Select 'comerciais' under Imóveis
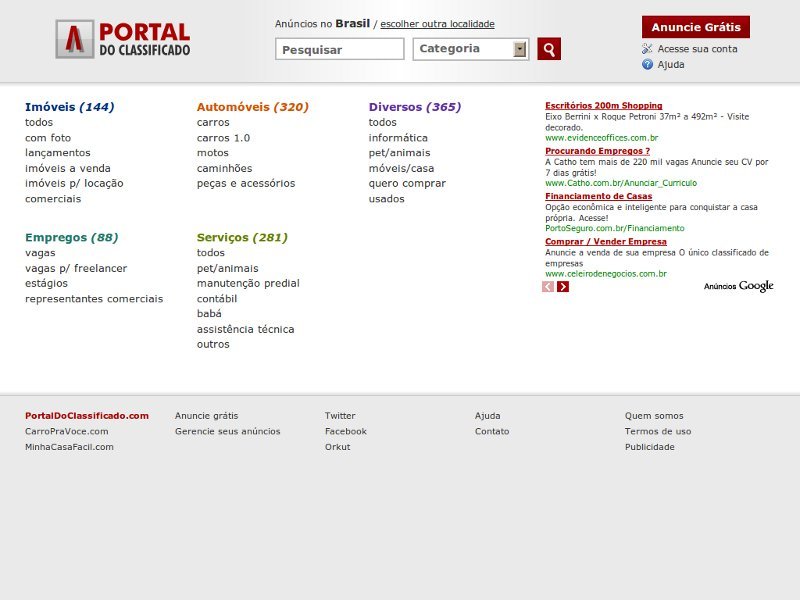 [x=53, y=199]
